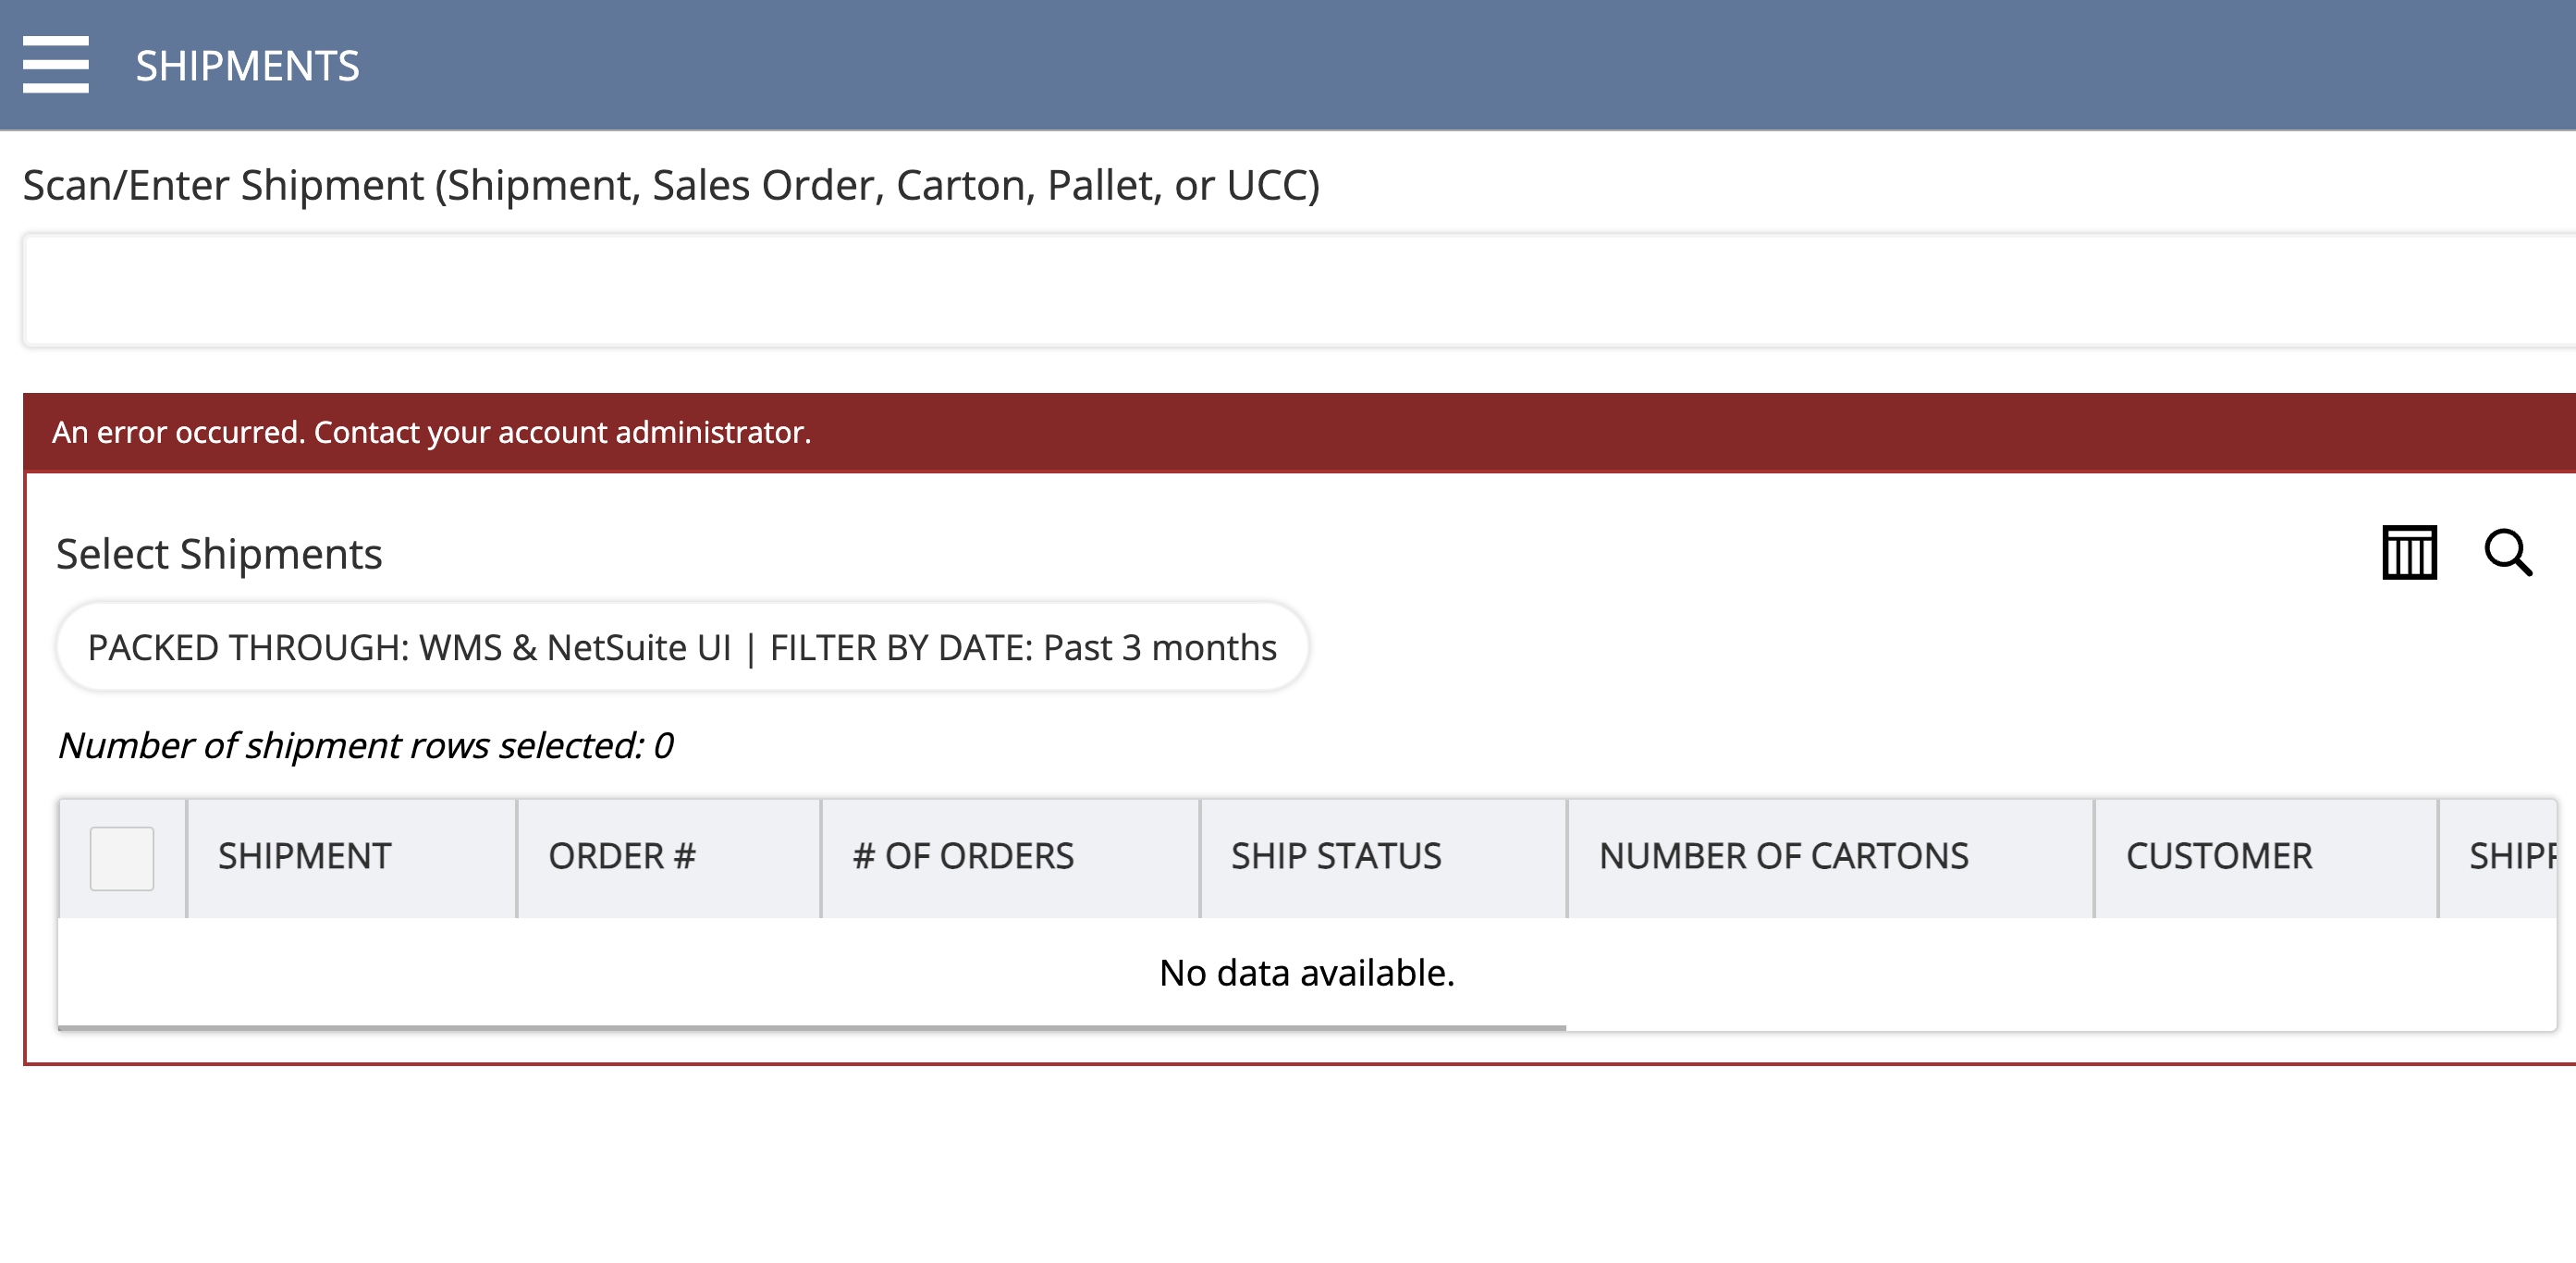Click the Scan/Enter Shipment label text

[671, 186]
